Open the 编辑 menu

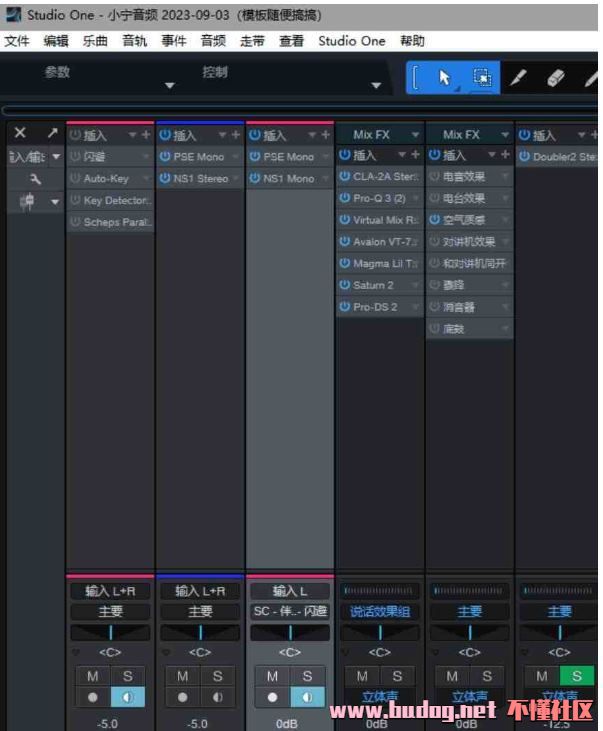56,41
